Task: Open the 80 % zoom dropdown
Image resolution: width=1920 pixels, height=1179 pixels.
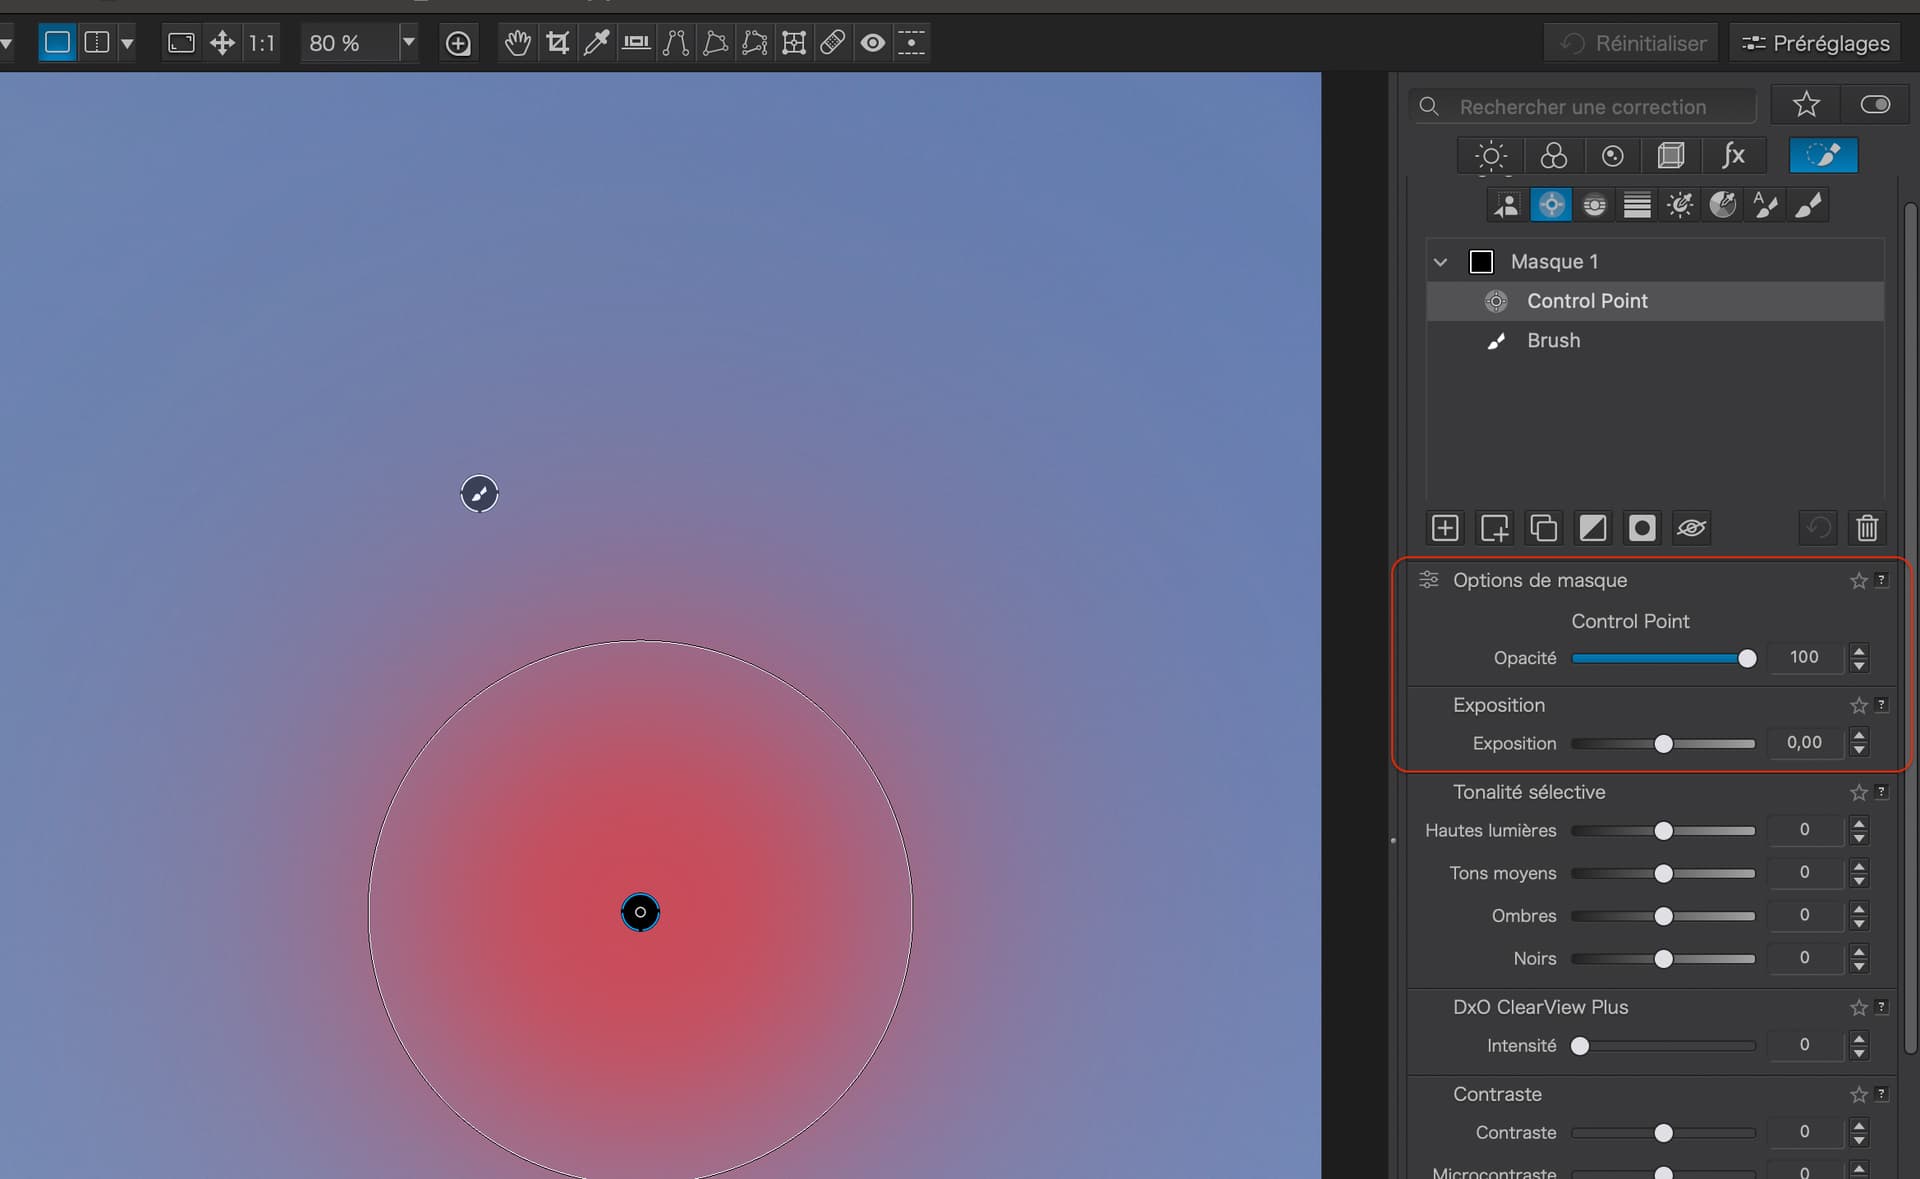Action: coord(408,43)
